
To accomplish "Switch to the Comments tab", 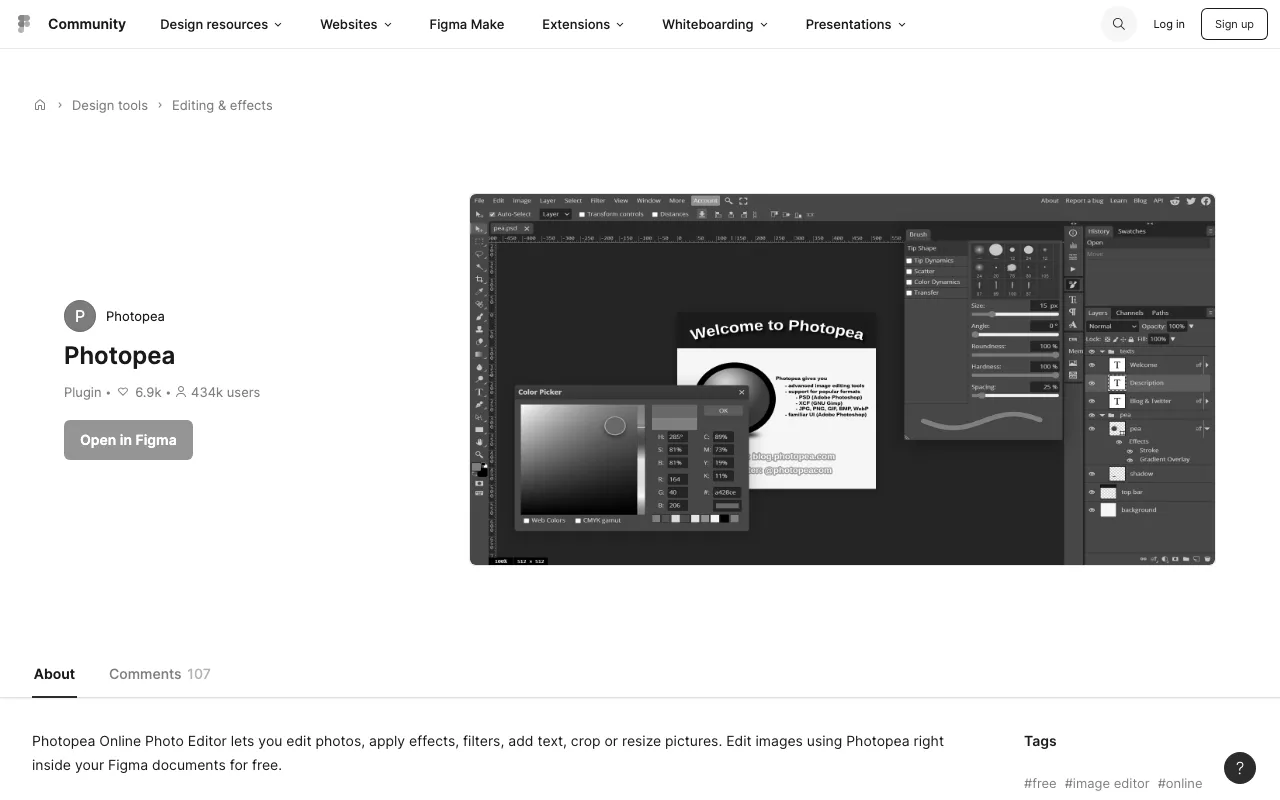I will tap(160, 674).
